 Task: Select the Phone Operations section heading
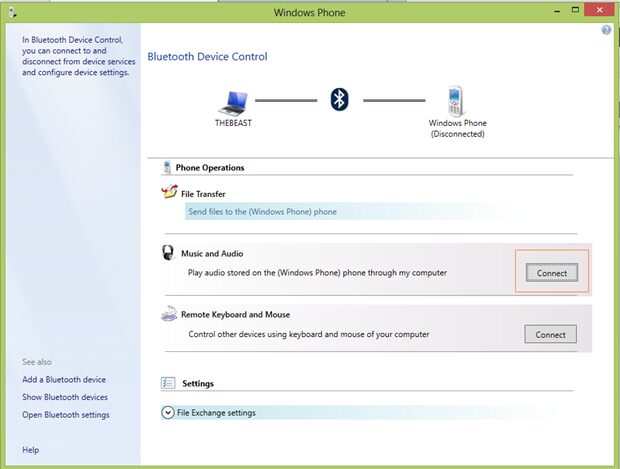(210, 168)
